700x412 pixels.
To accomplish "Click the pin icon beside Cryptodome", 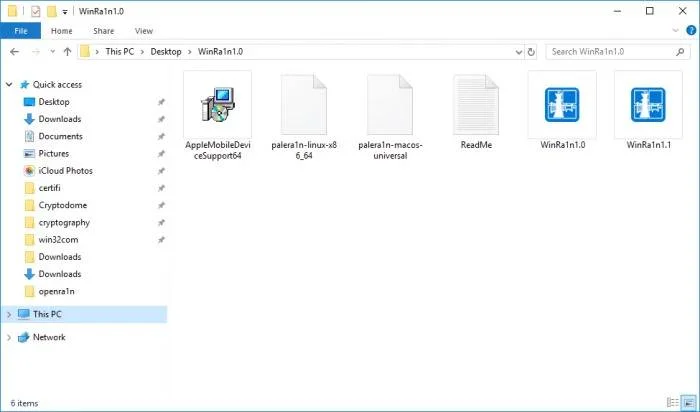I will point(161,205).
